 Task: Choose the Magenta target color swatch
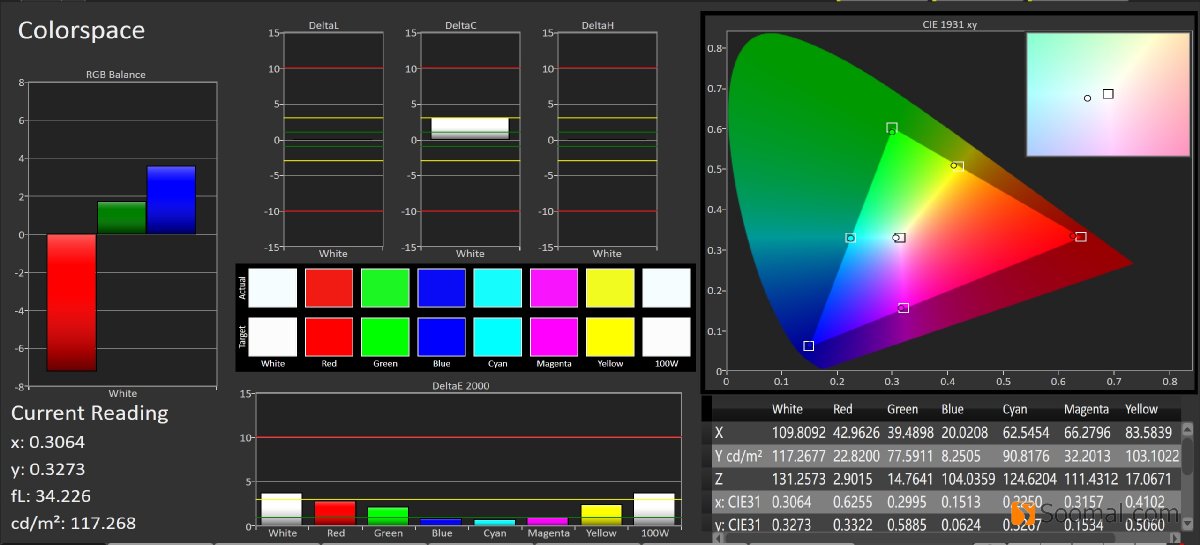coord(554,336)
